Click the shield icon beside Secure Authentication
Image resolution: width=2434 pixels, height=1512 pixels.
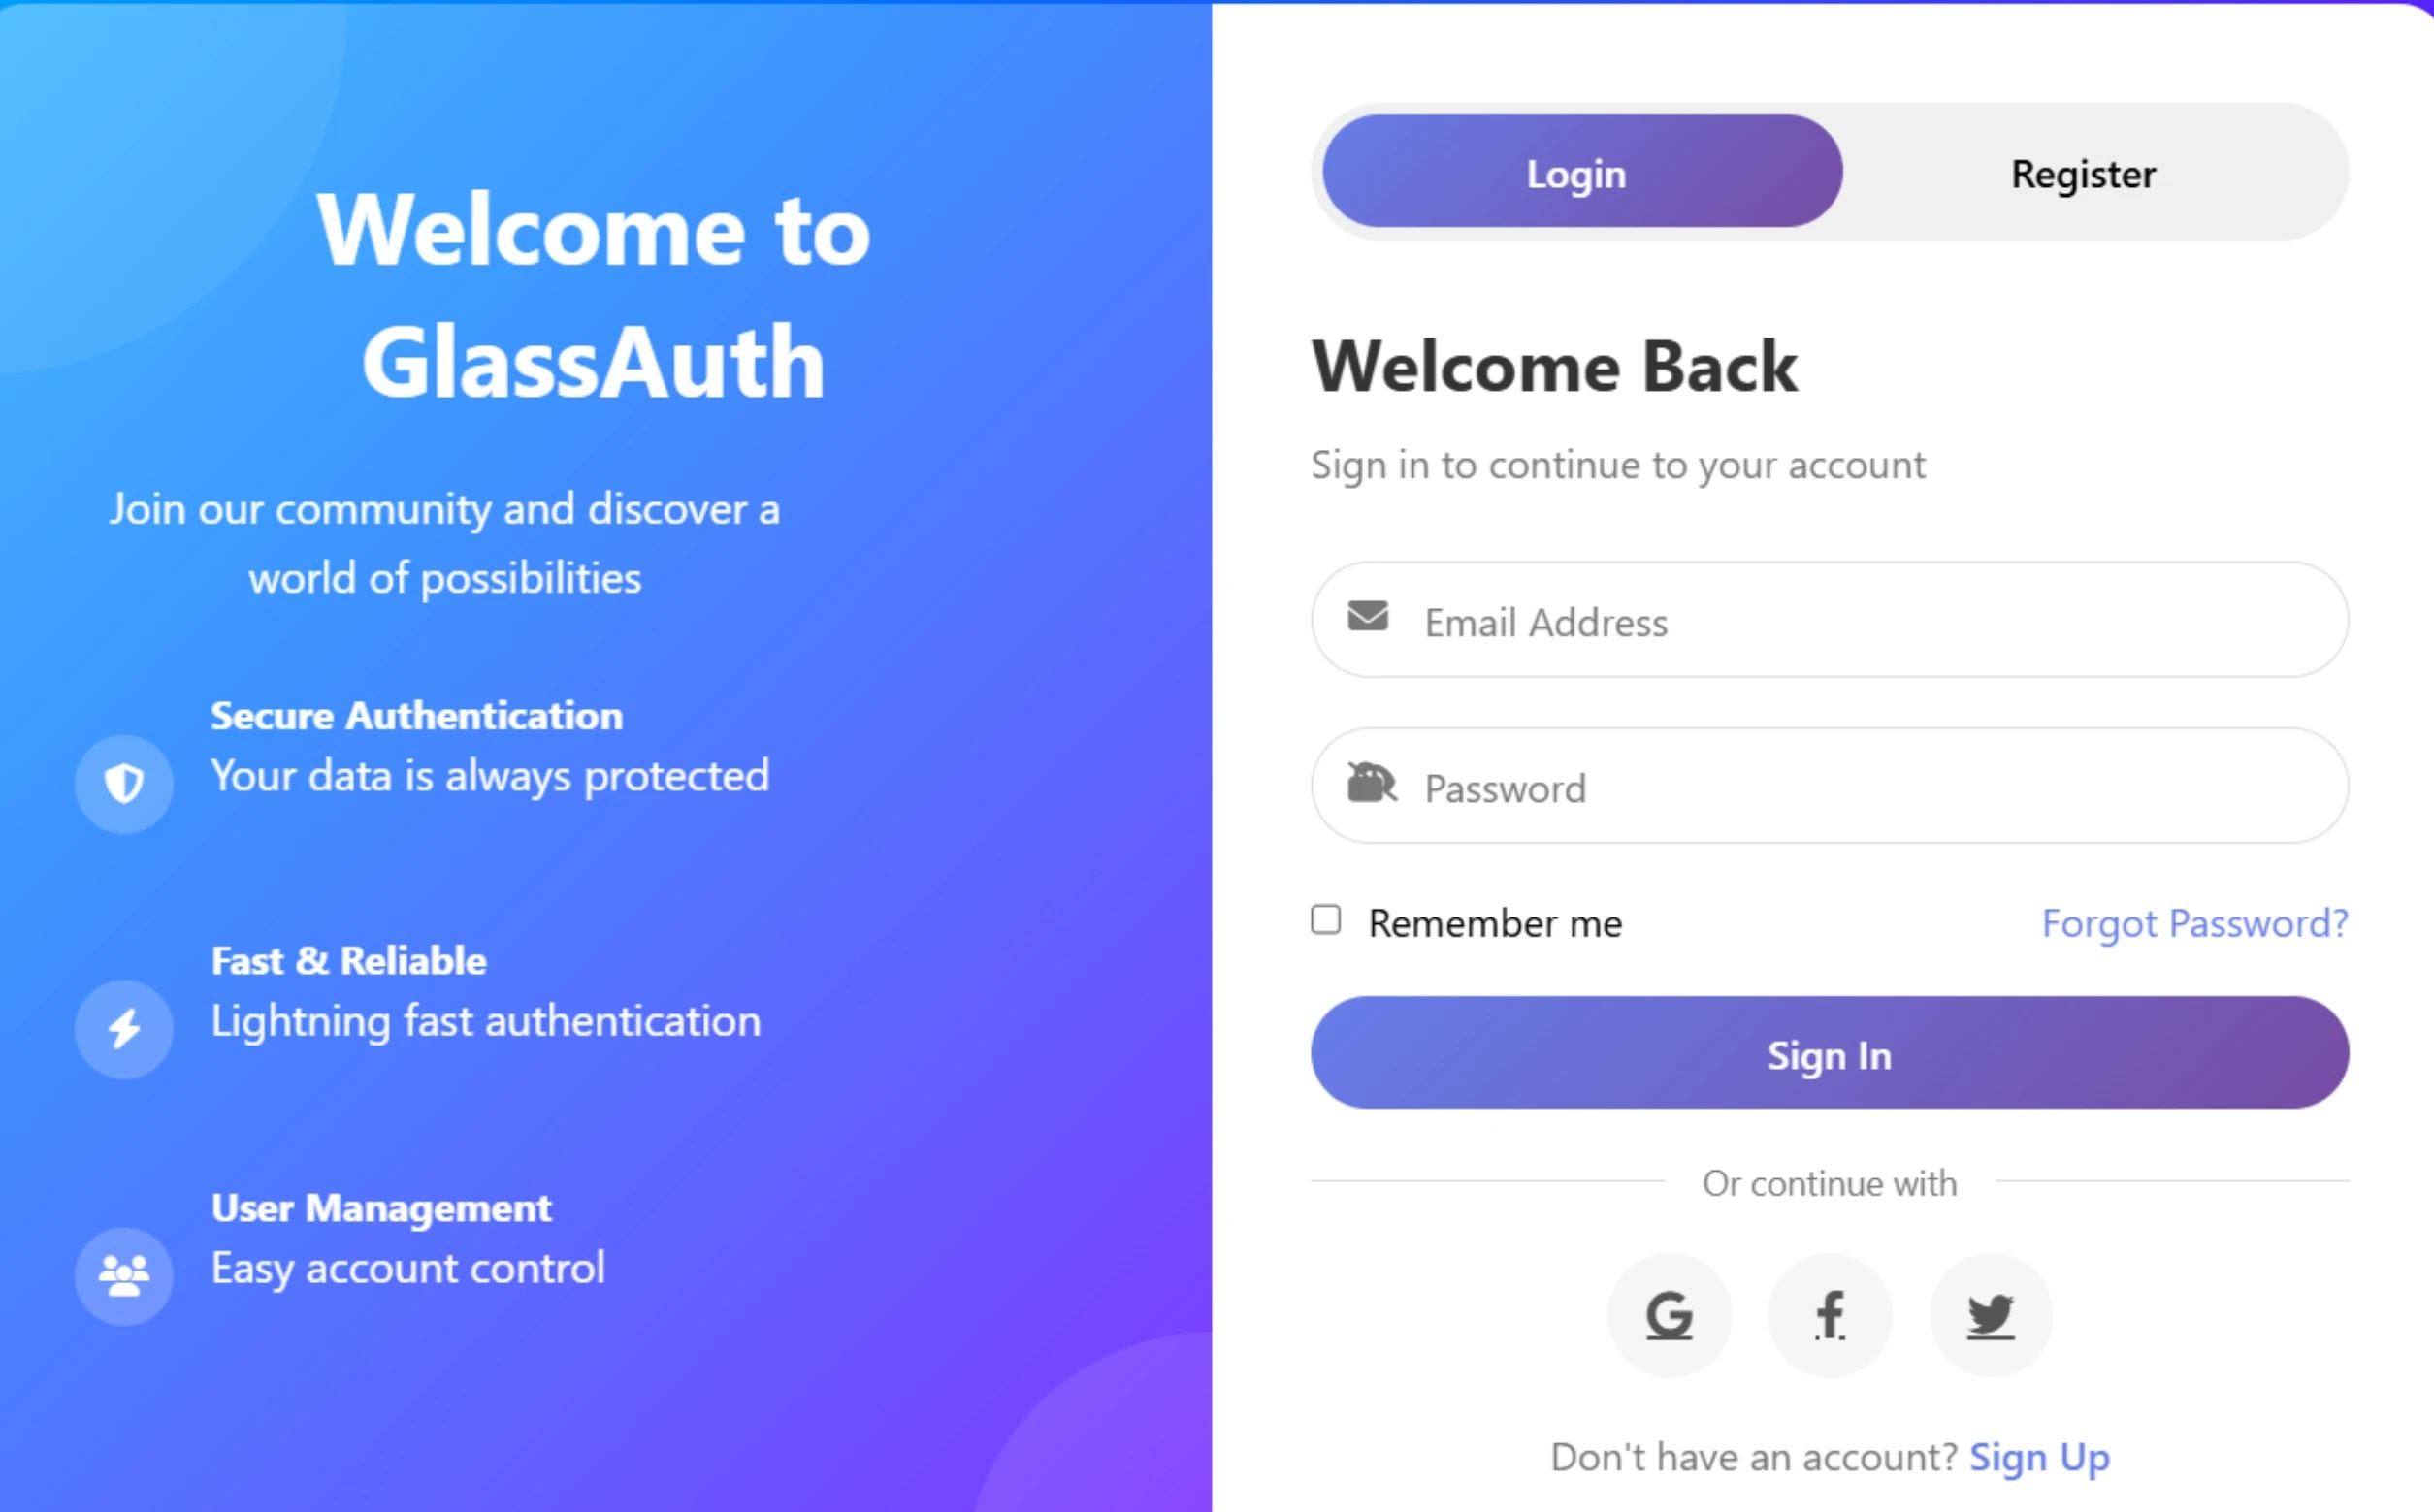(x=122, y=783)
